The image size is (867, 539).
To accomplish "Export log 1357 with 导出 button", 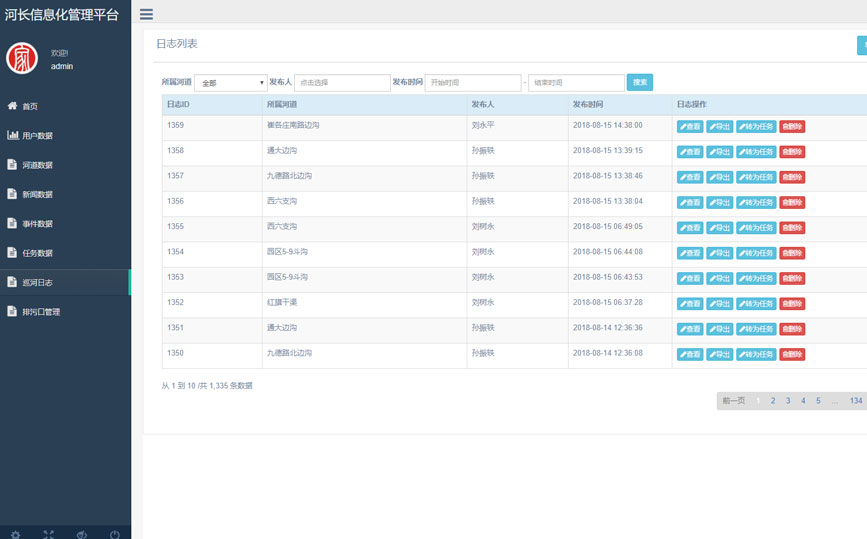I will pyautogui.click(x=720, y=177).
